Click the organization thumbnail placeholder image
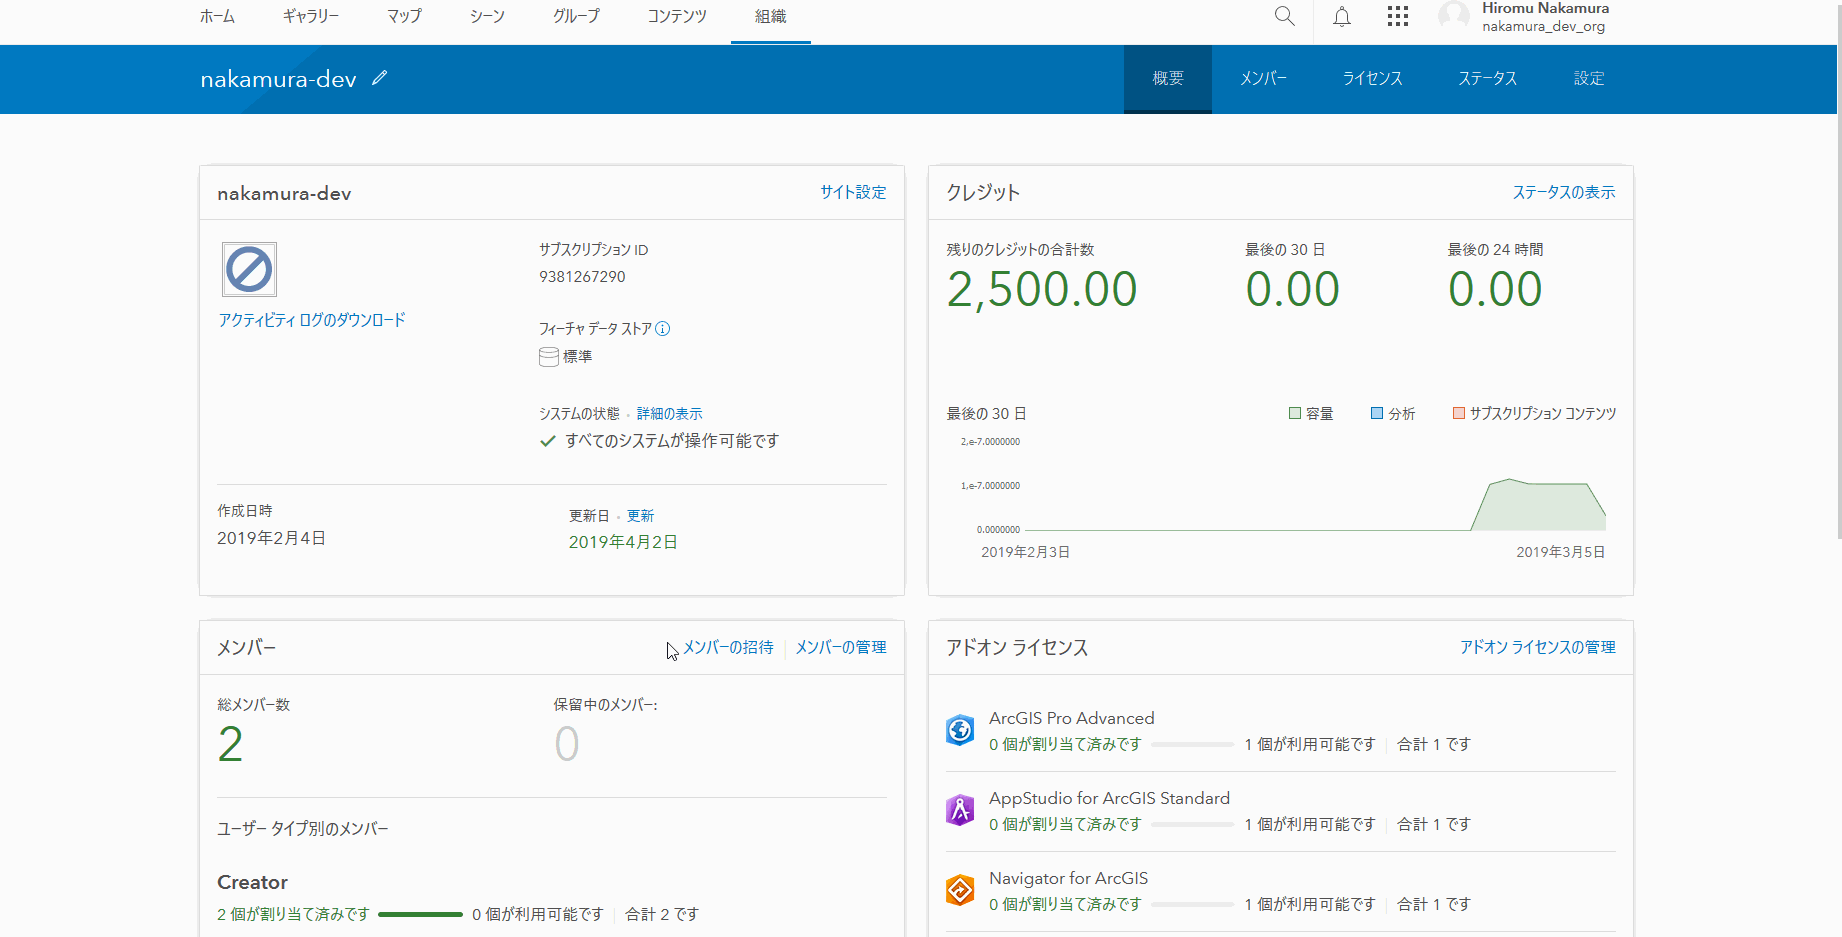Screen dimensions: 1842x937 249,269
